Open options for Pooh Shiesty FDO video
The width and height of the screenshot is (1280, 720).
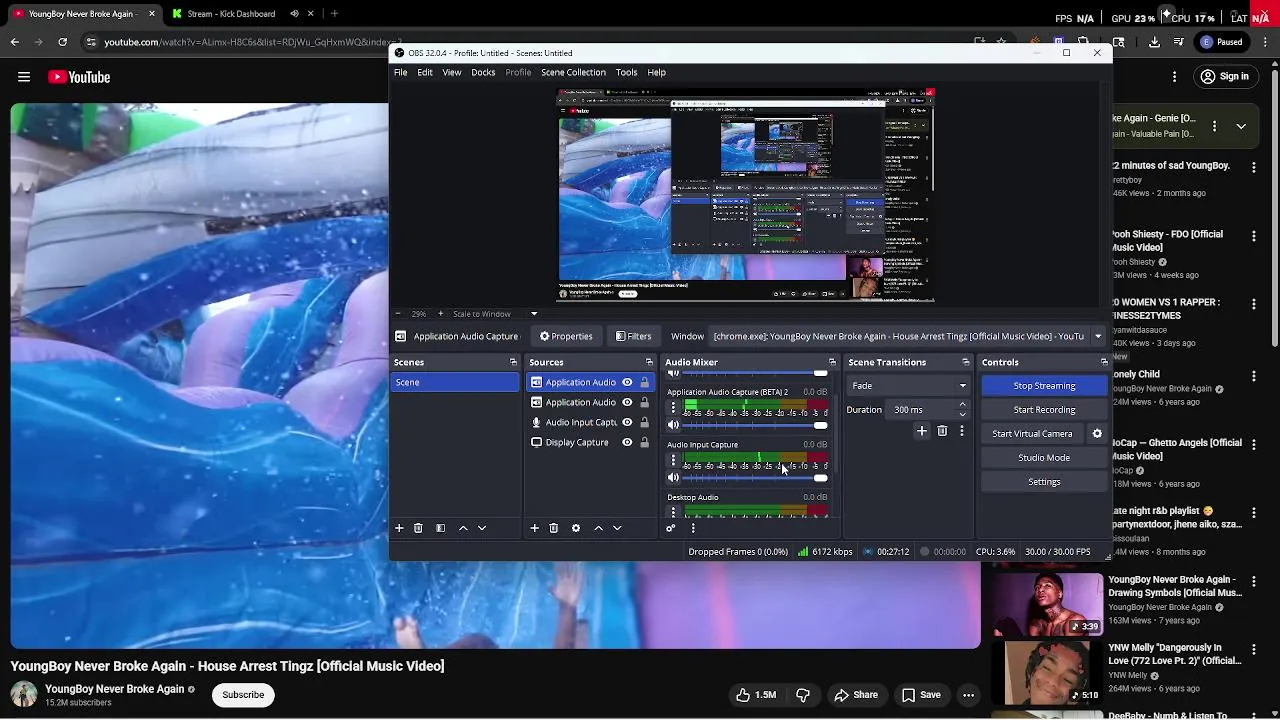pos(1254,235)
